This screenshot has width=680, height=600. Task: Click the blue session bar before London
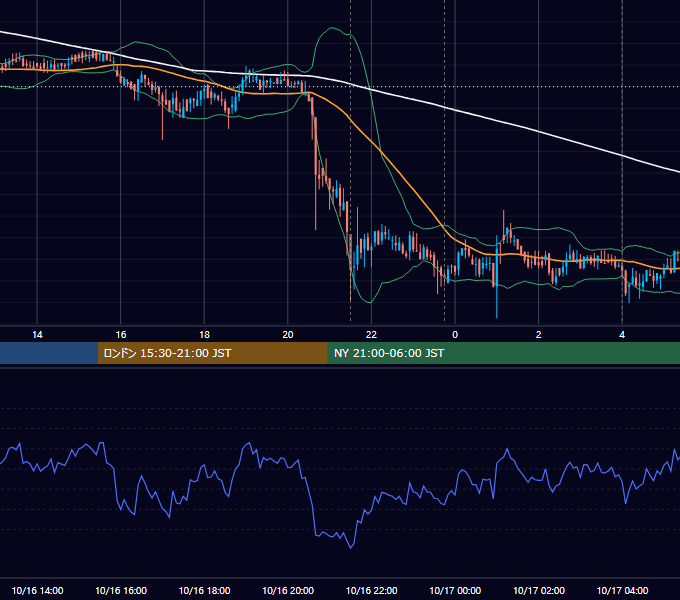tap(49, 353)
